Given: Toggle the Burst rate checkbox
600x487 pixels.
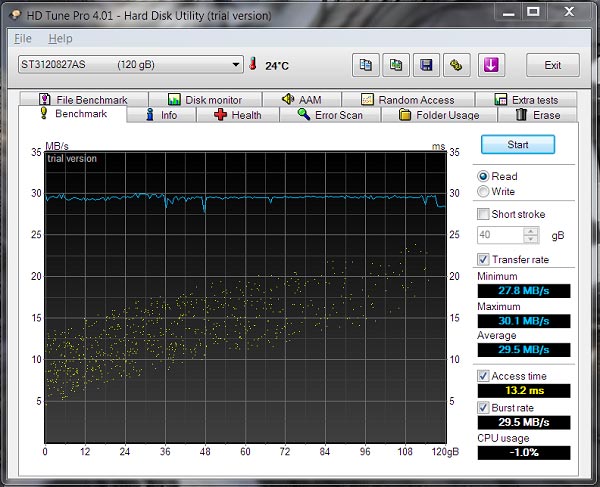Looking at the screenshot, I should click(483, 407).
